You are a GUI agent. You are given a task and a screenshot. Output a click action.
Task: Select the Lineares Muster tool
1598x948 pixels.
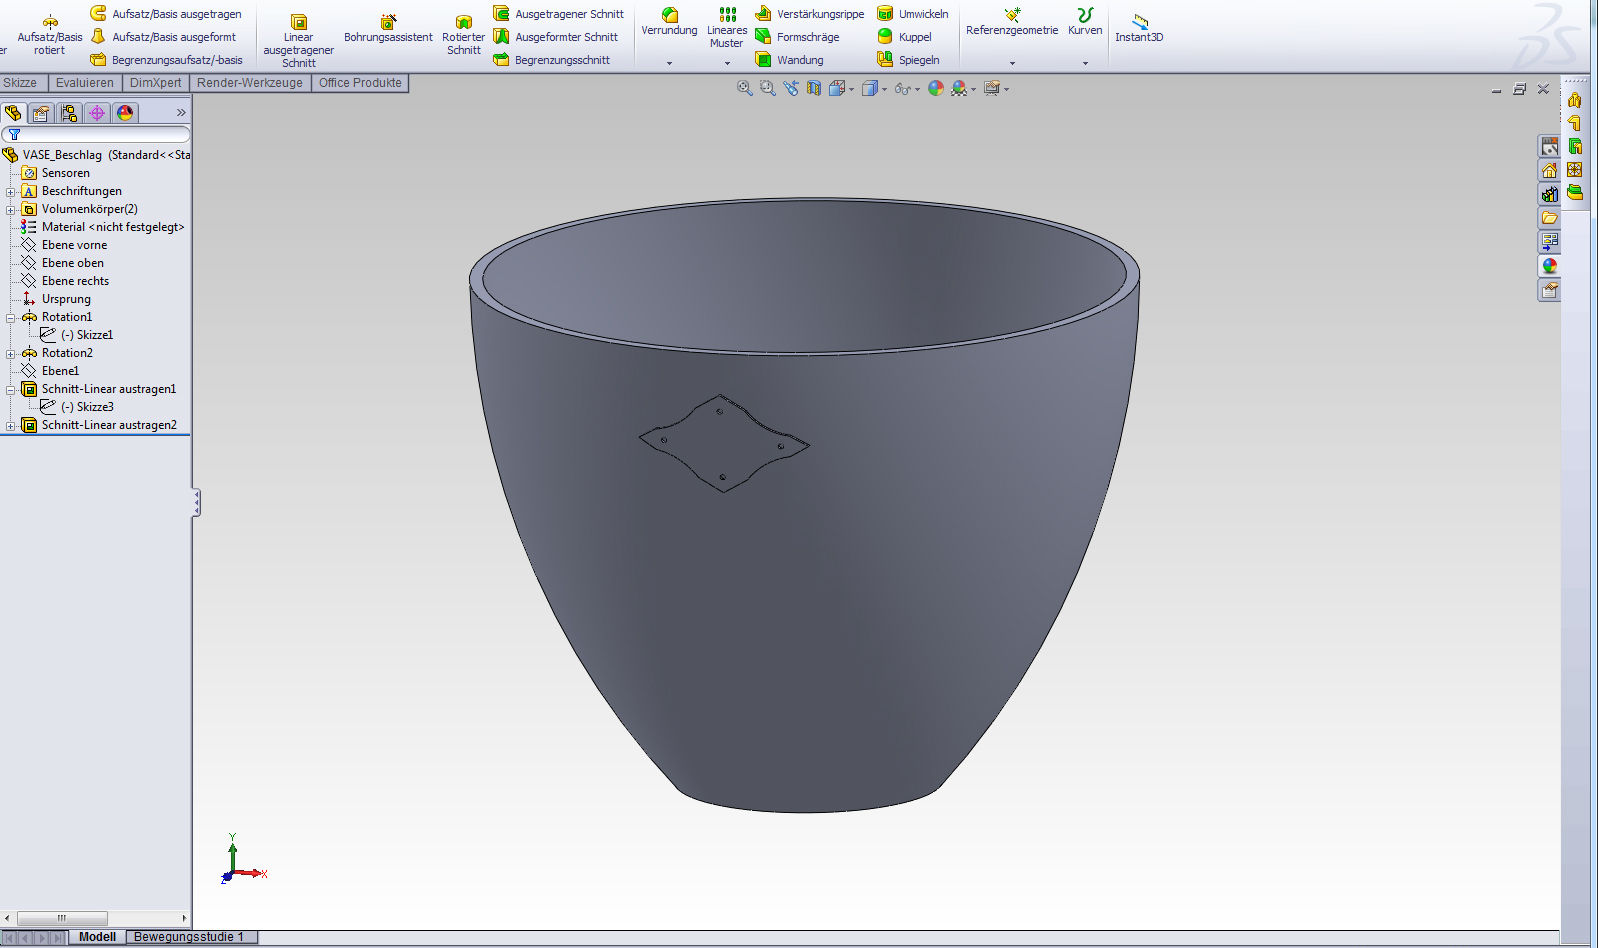(x=727, y=28)
